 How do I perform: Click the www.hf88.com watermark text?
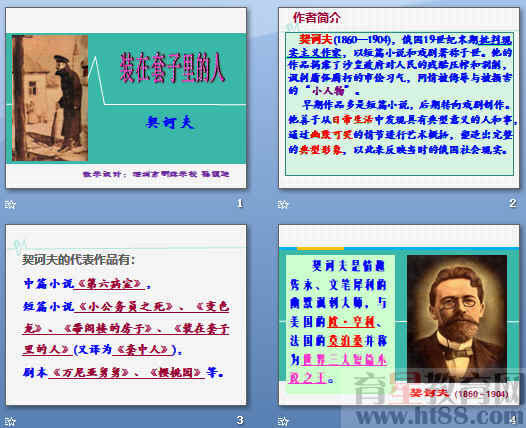click(x=435, y=416)
